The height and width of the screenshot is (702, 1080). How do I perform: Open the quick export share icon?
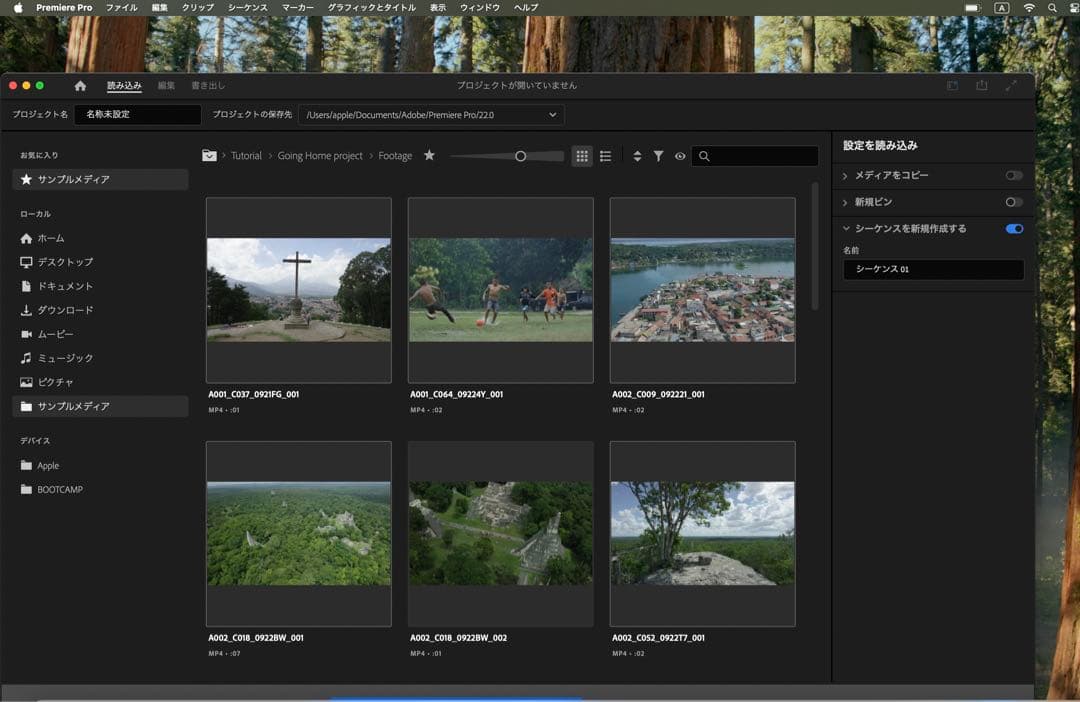click(982, 86)
